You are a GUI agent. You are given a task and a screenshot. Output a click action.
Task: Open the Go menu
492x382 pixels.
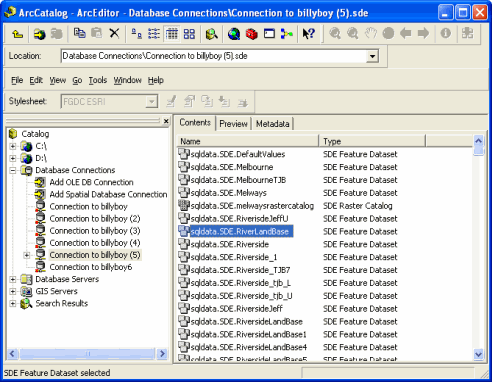77,80
